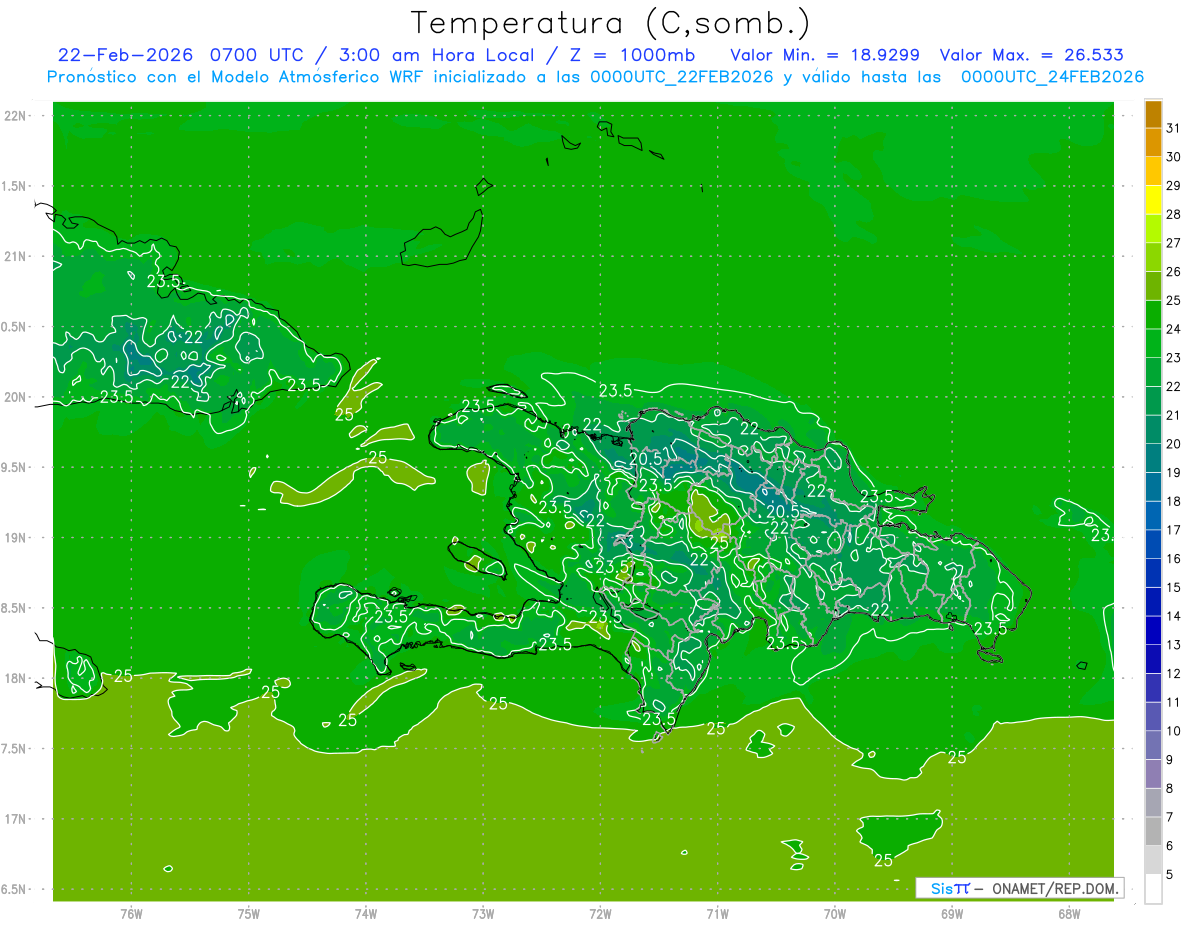Image resolution: width=1200 pixels, height=927 pixels.
Task: Click legend value 15 on the color scale
Action: (1174, 587)
